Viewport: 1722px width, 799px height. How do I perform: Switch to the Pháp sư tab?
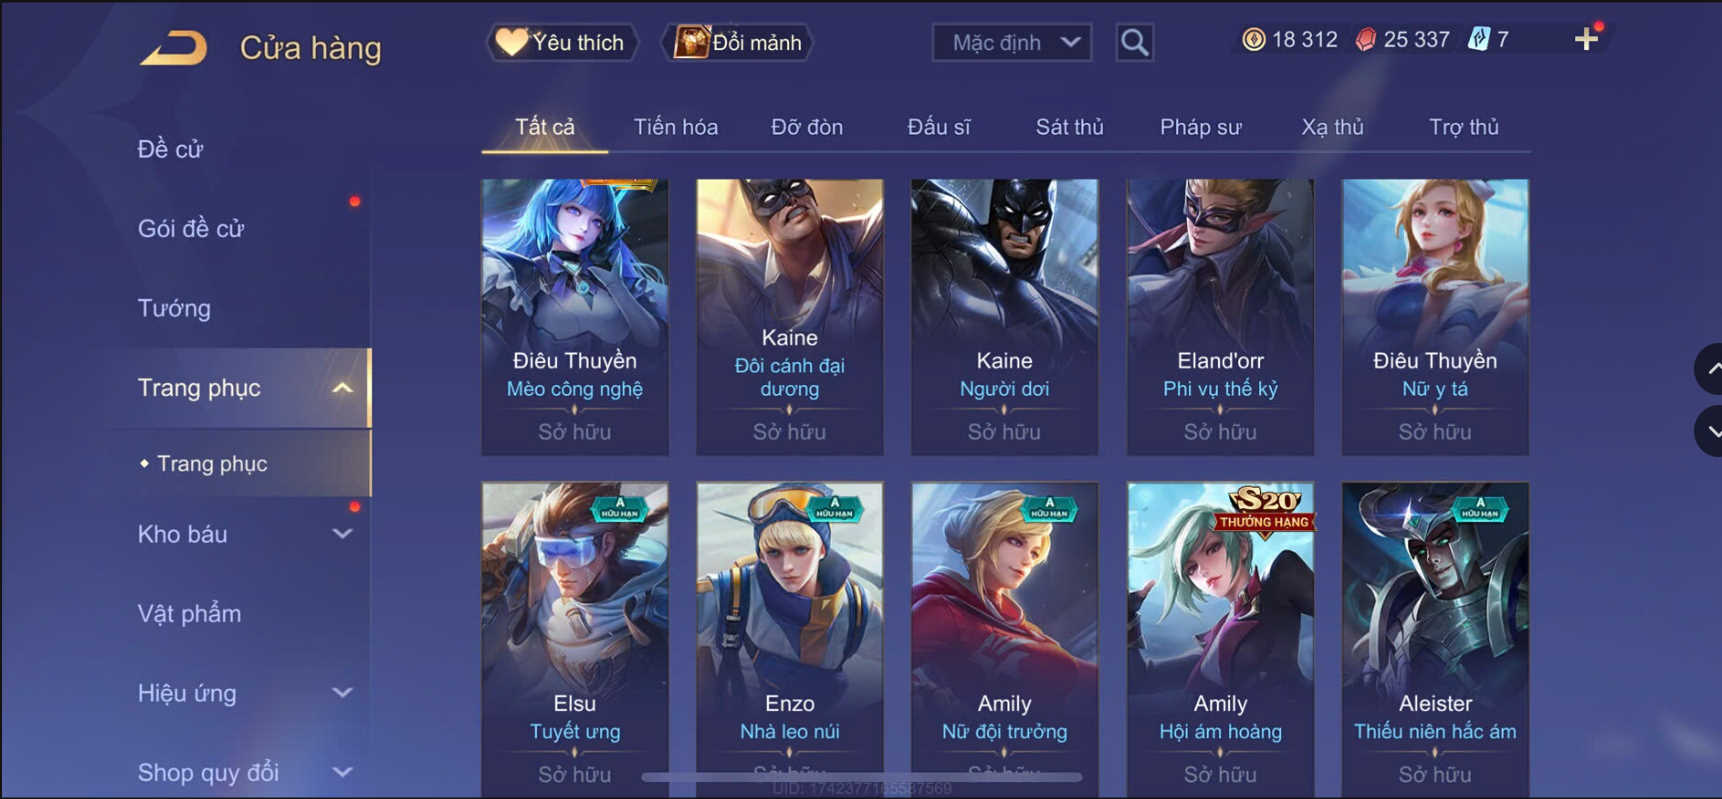pos(1200,127)
